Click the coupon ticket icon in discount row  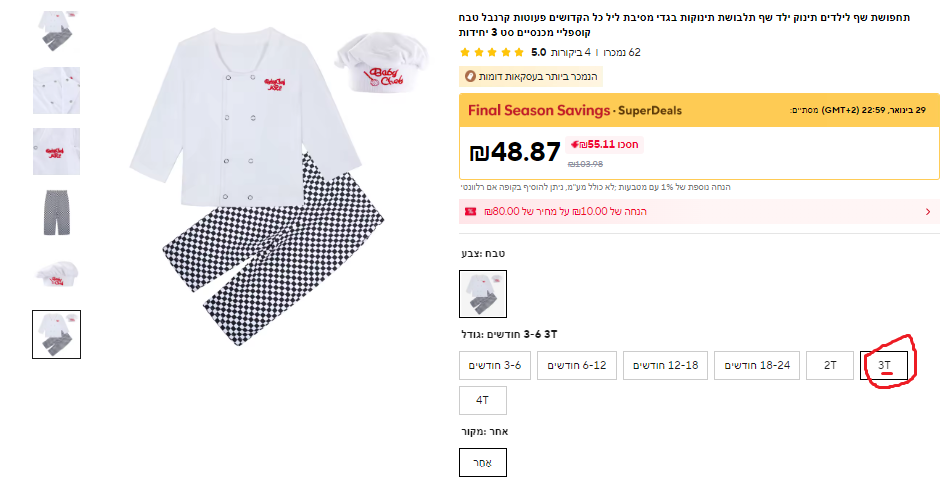coord(470,212)
